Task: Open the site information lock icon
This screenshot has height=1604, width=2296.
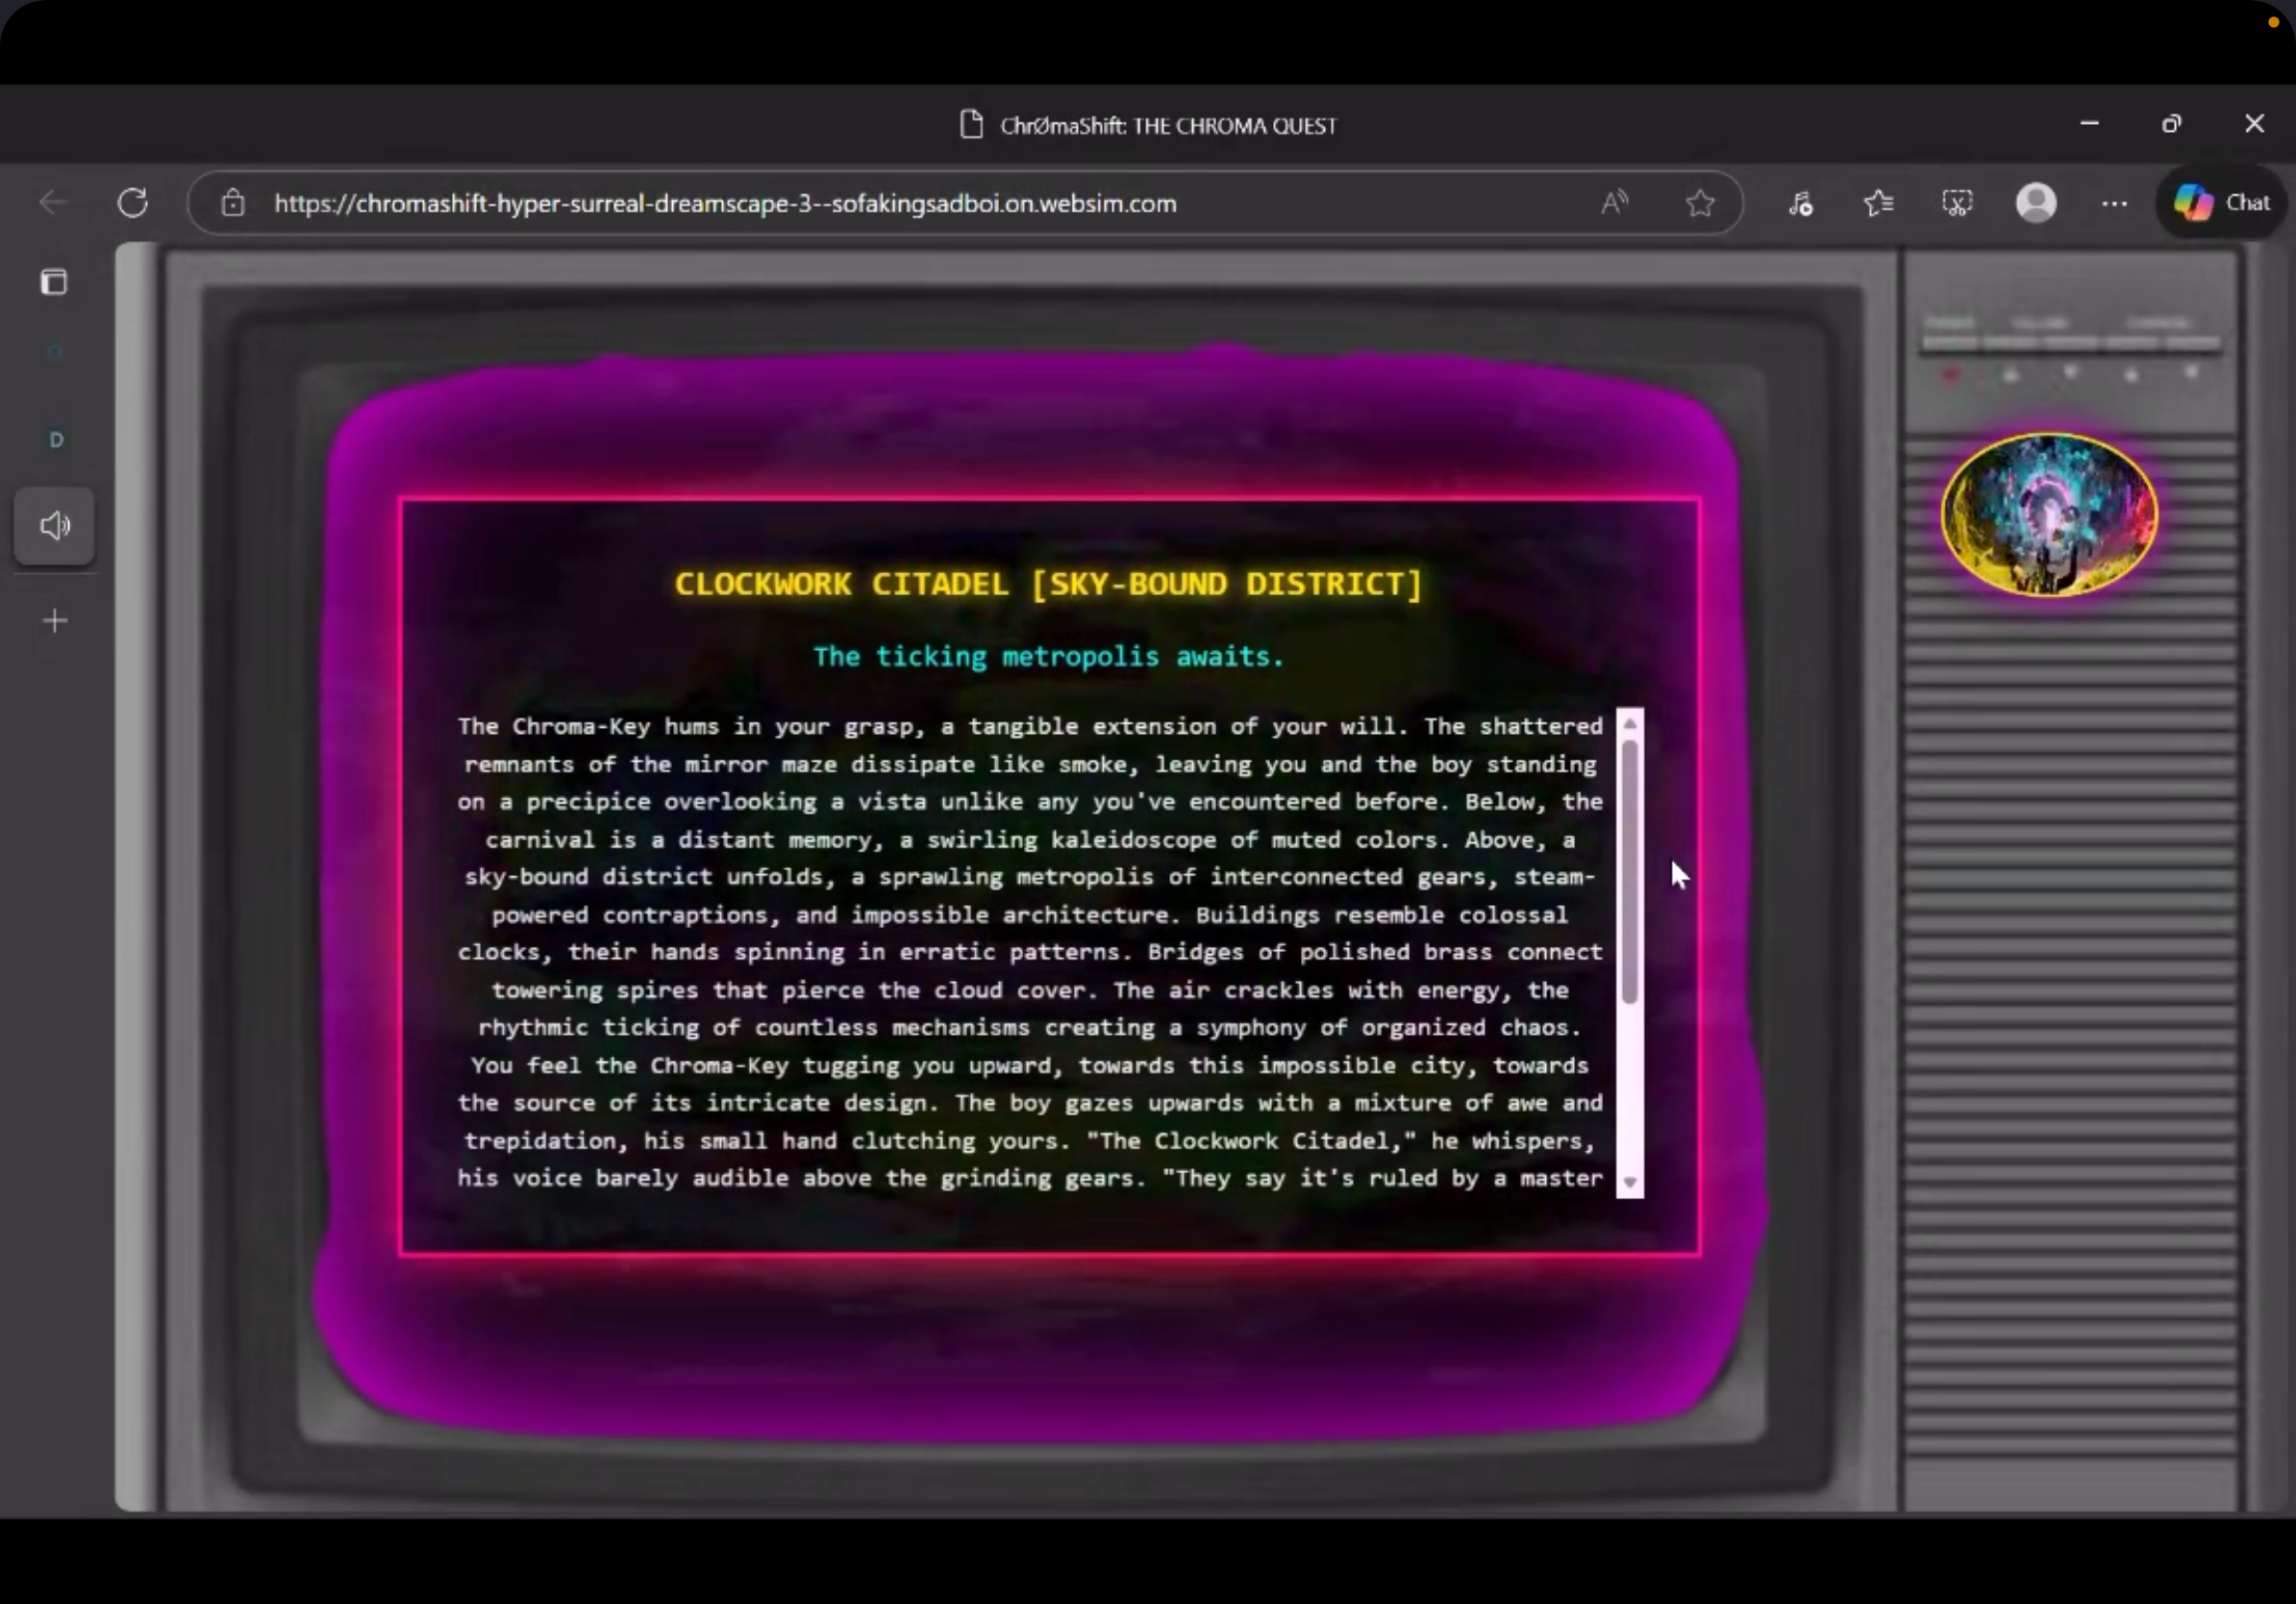Action: coord(233,203)
